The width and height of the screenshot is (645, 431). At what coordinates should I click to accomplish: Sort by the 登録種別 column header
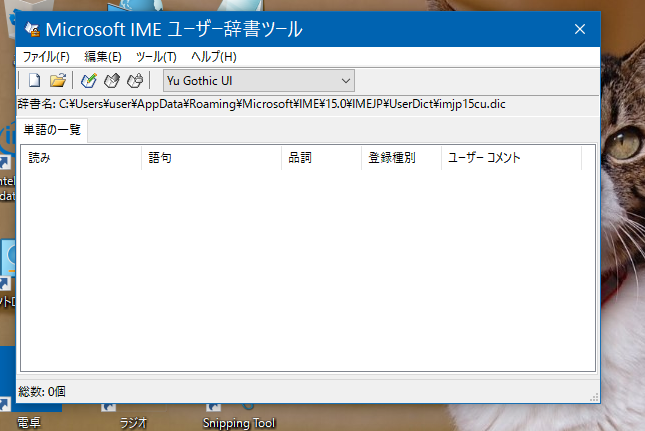[x=401, y=158]
